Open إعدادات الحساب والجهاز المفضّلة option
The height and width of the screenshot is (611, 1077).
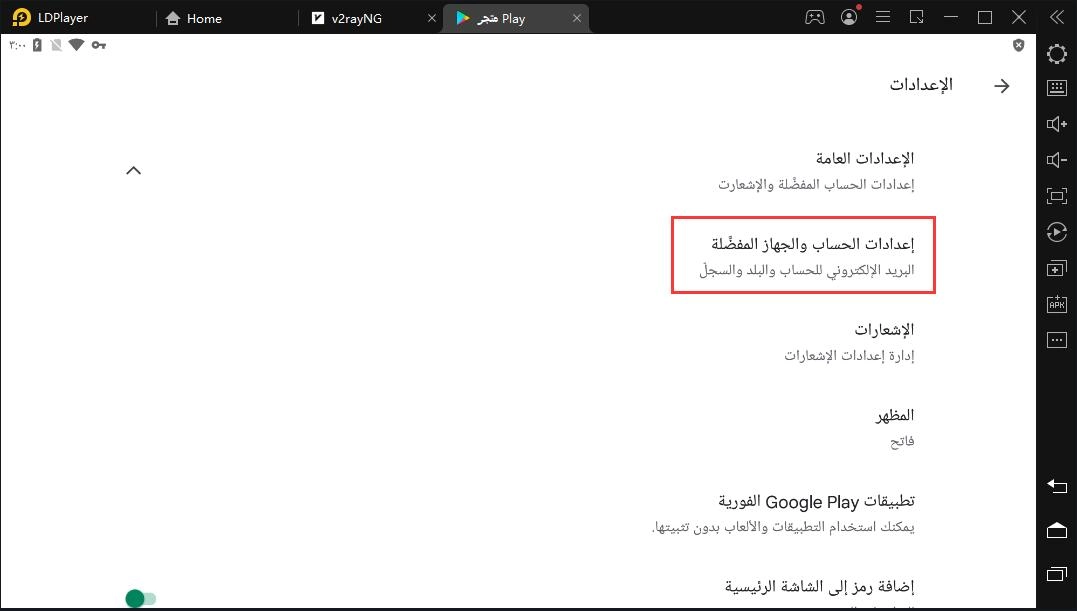point(803,255)
